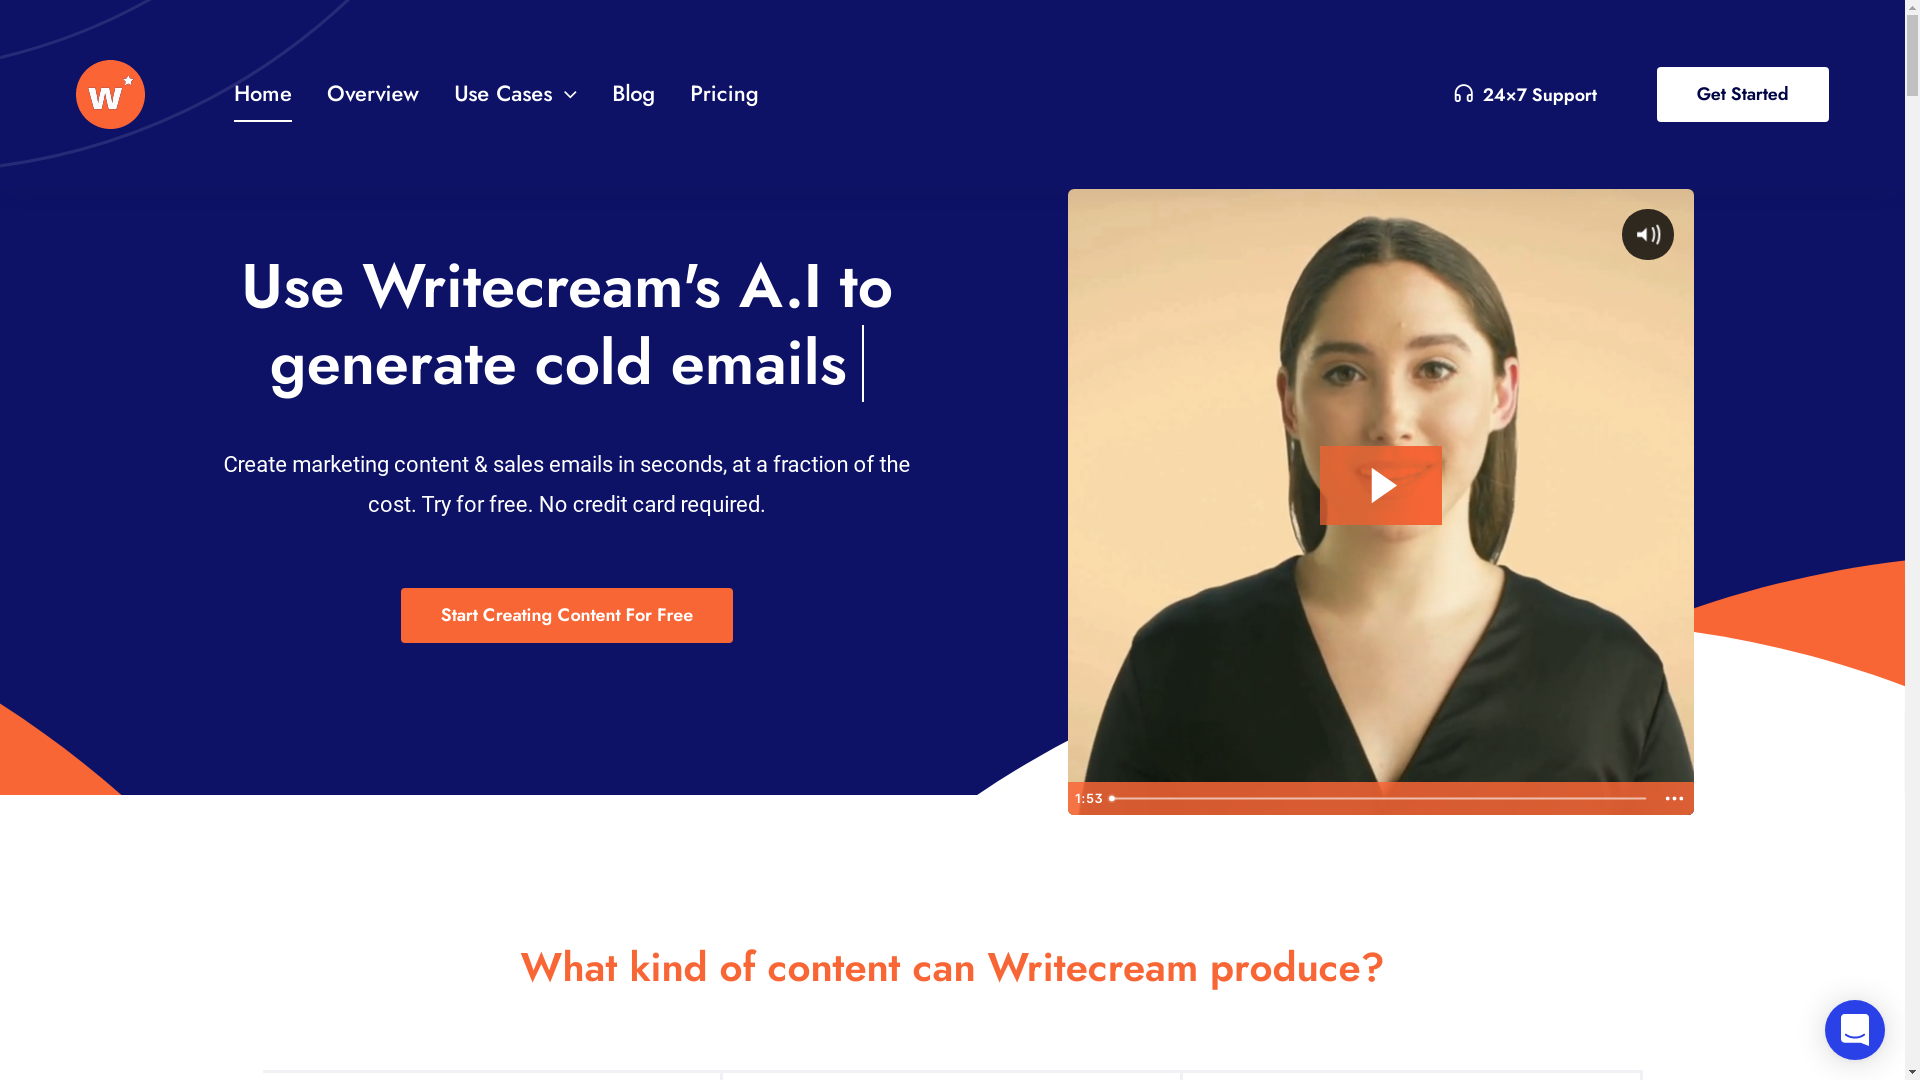The width and height of the screenshot is (1920, 1080).
Task: Click the Overview navigation menu item
Action: 373,94
